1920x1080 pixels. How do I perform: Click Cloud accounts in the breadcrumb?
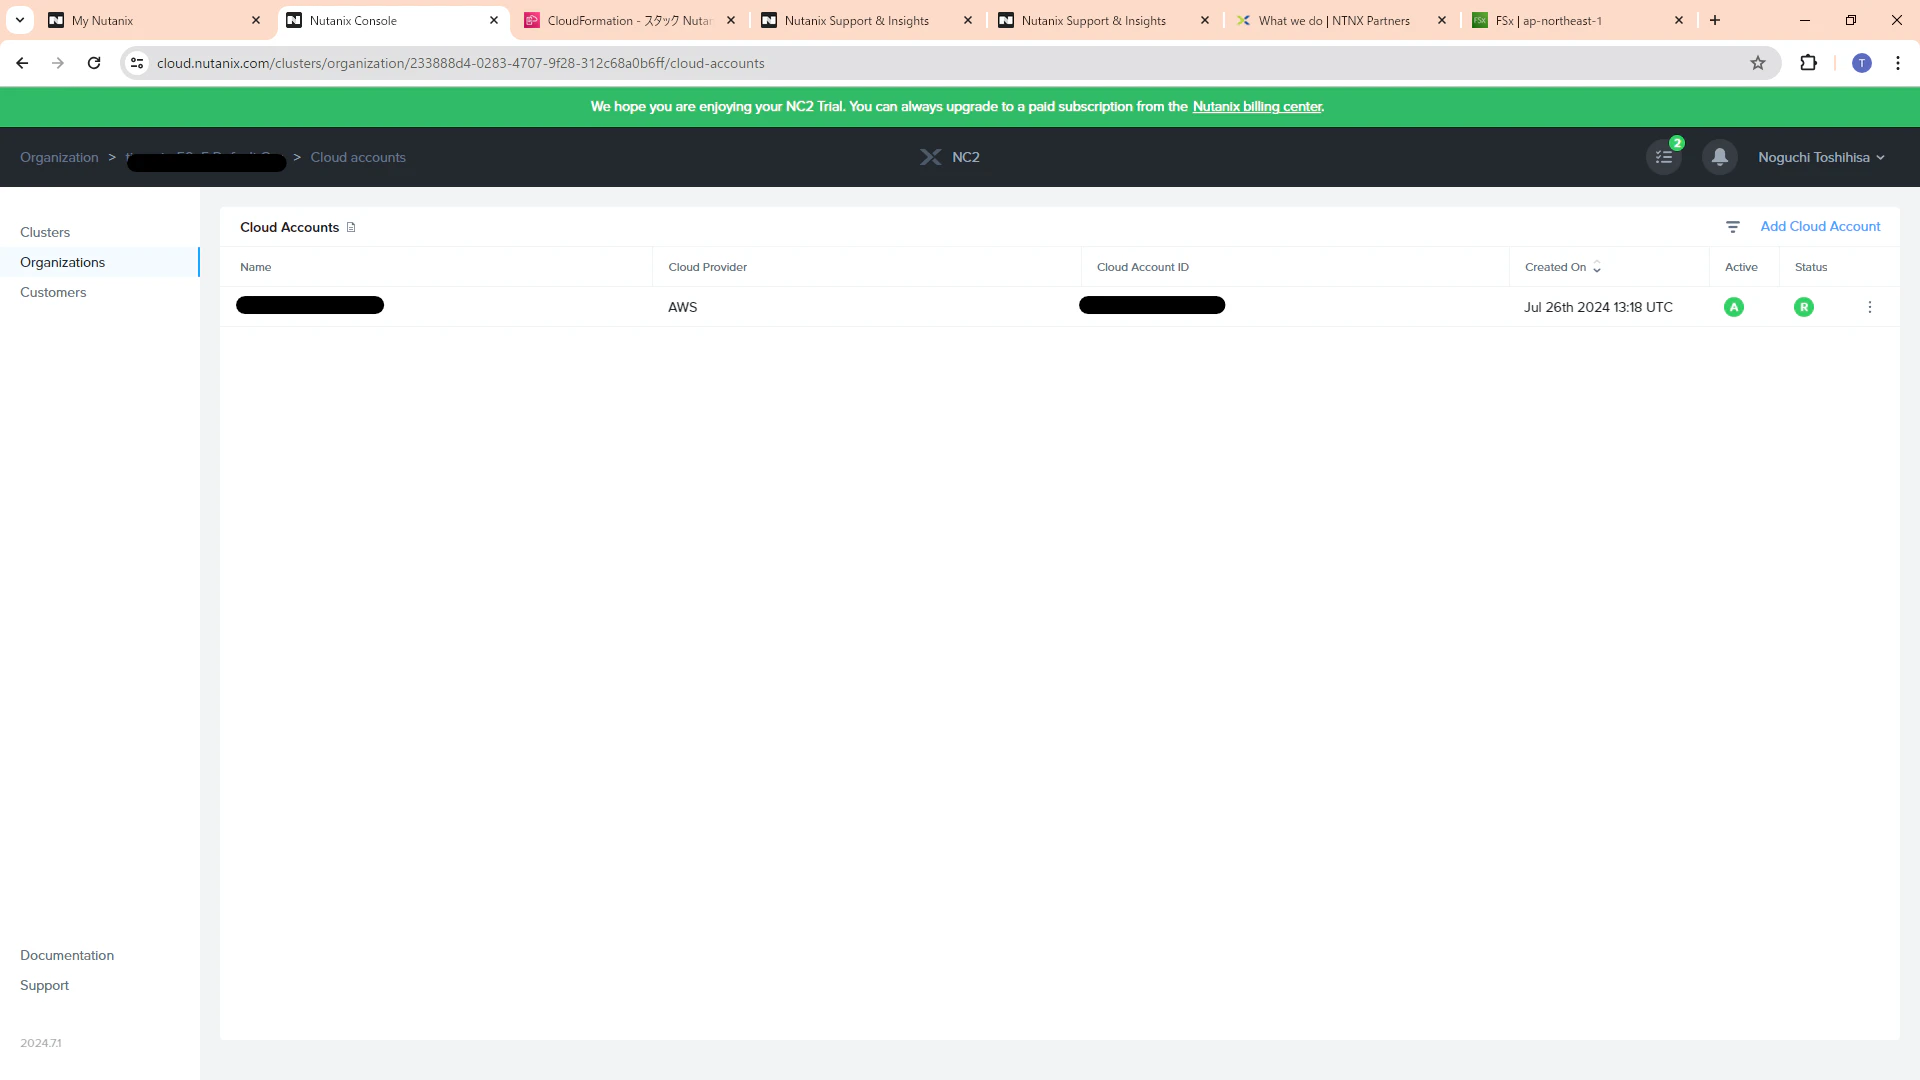pyautogui.click(x=358, y=157)
